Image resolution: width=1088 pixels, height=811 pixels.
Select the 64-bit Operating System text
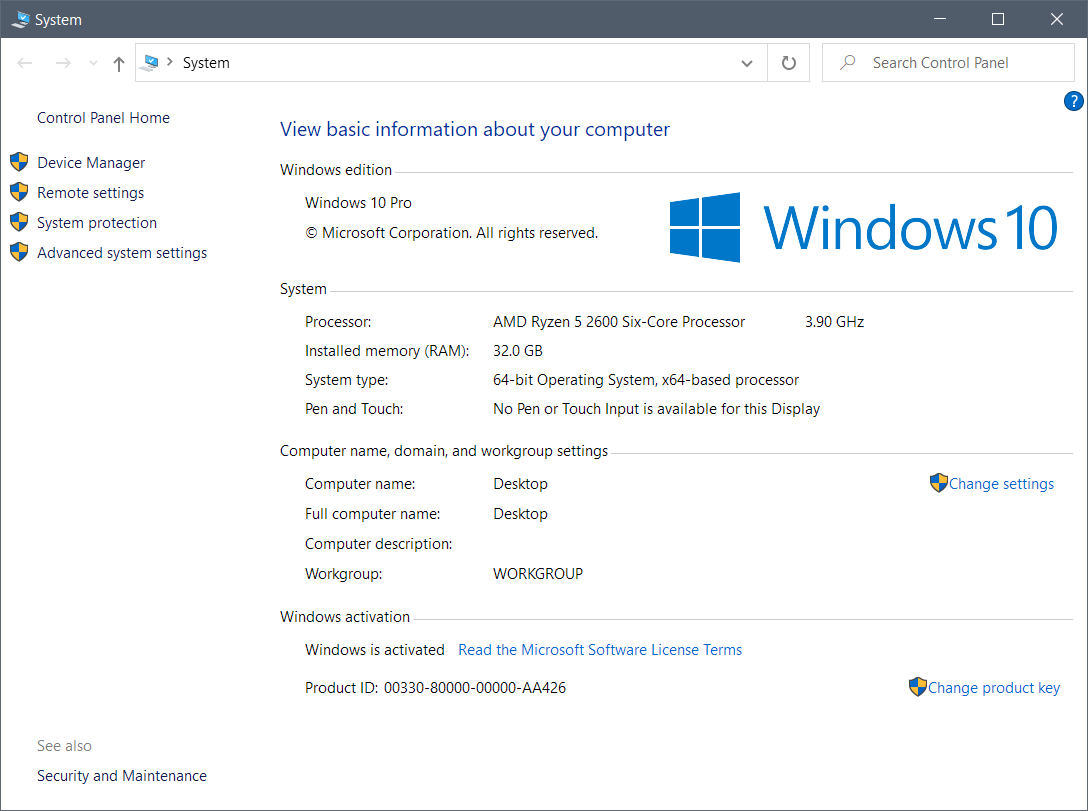(x=646, y=380)
